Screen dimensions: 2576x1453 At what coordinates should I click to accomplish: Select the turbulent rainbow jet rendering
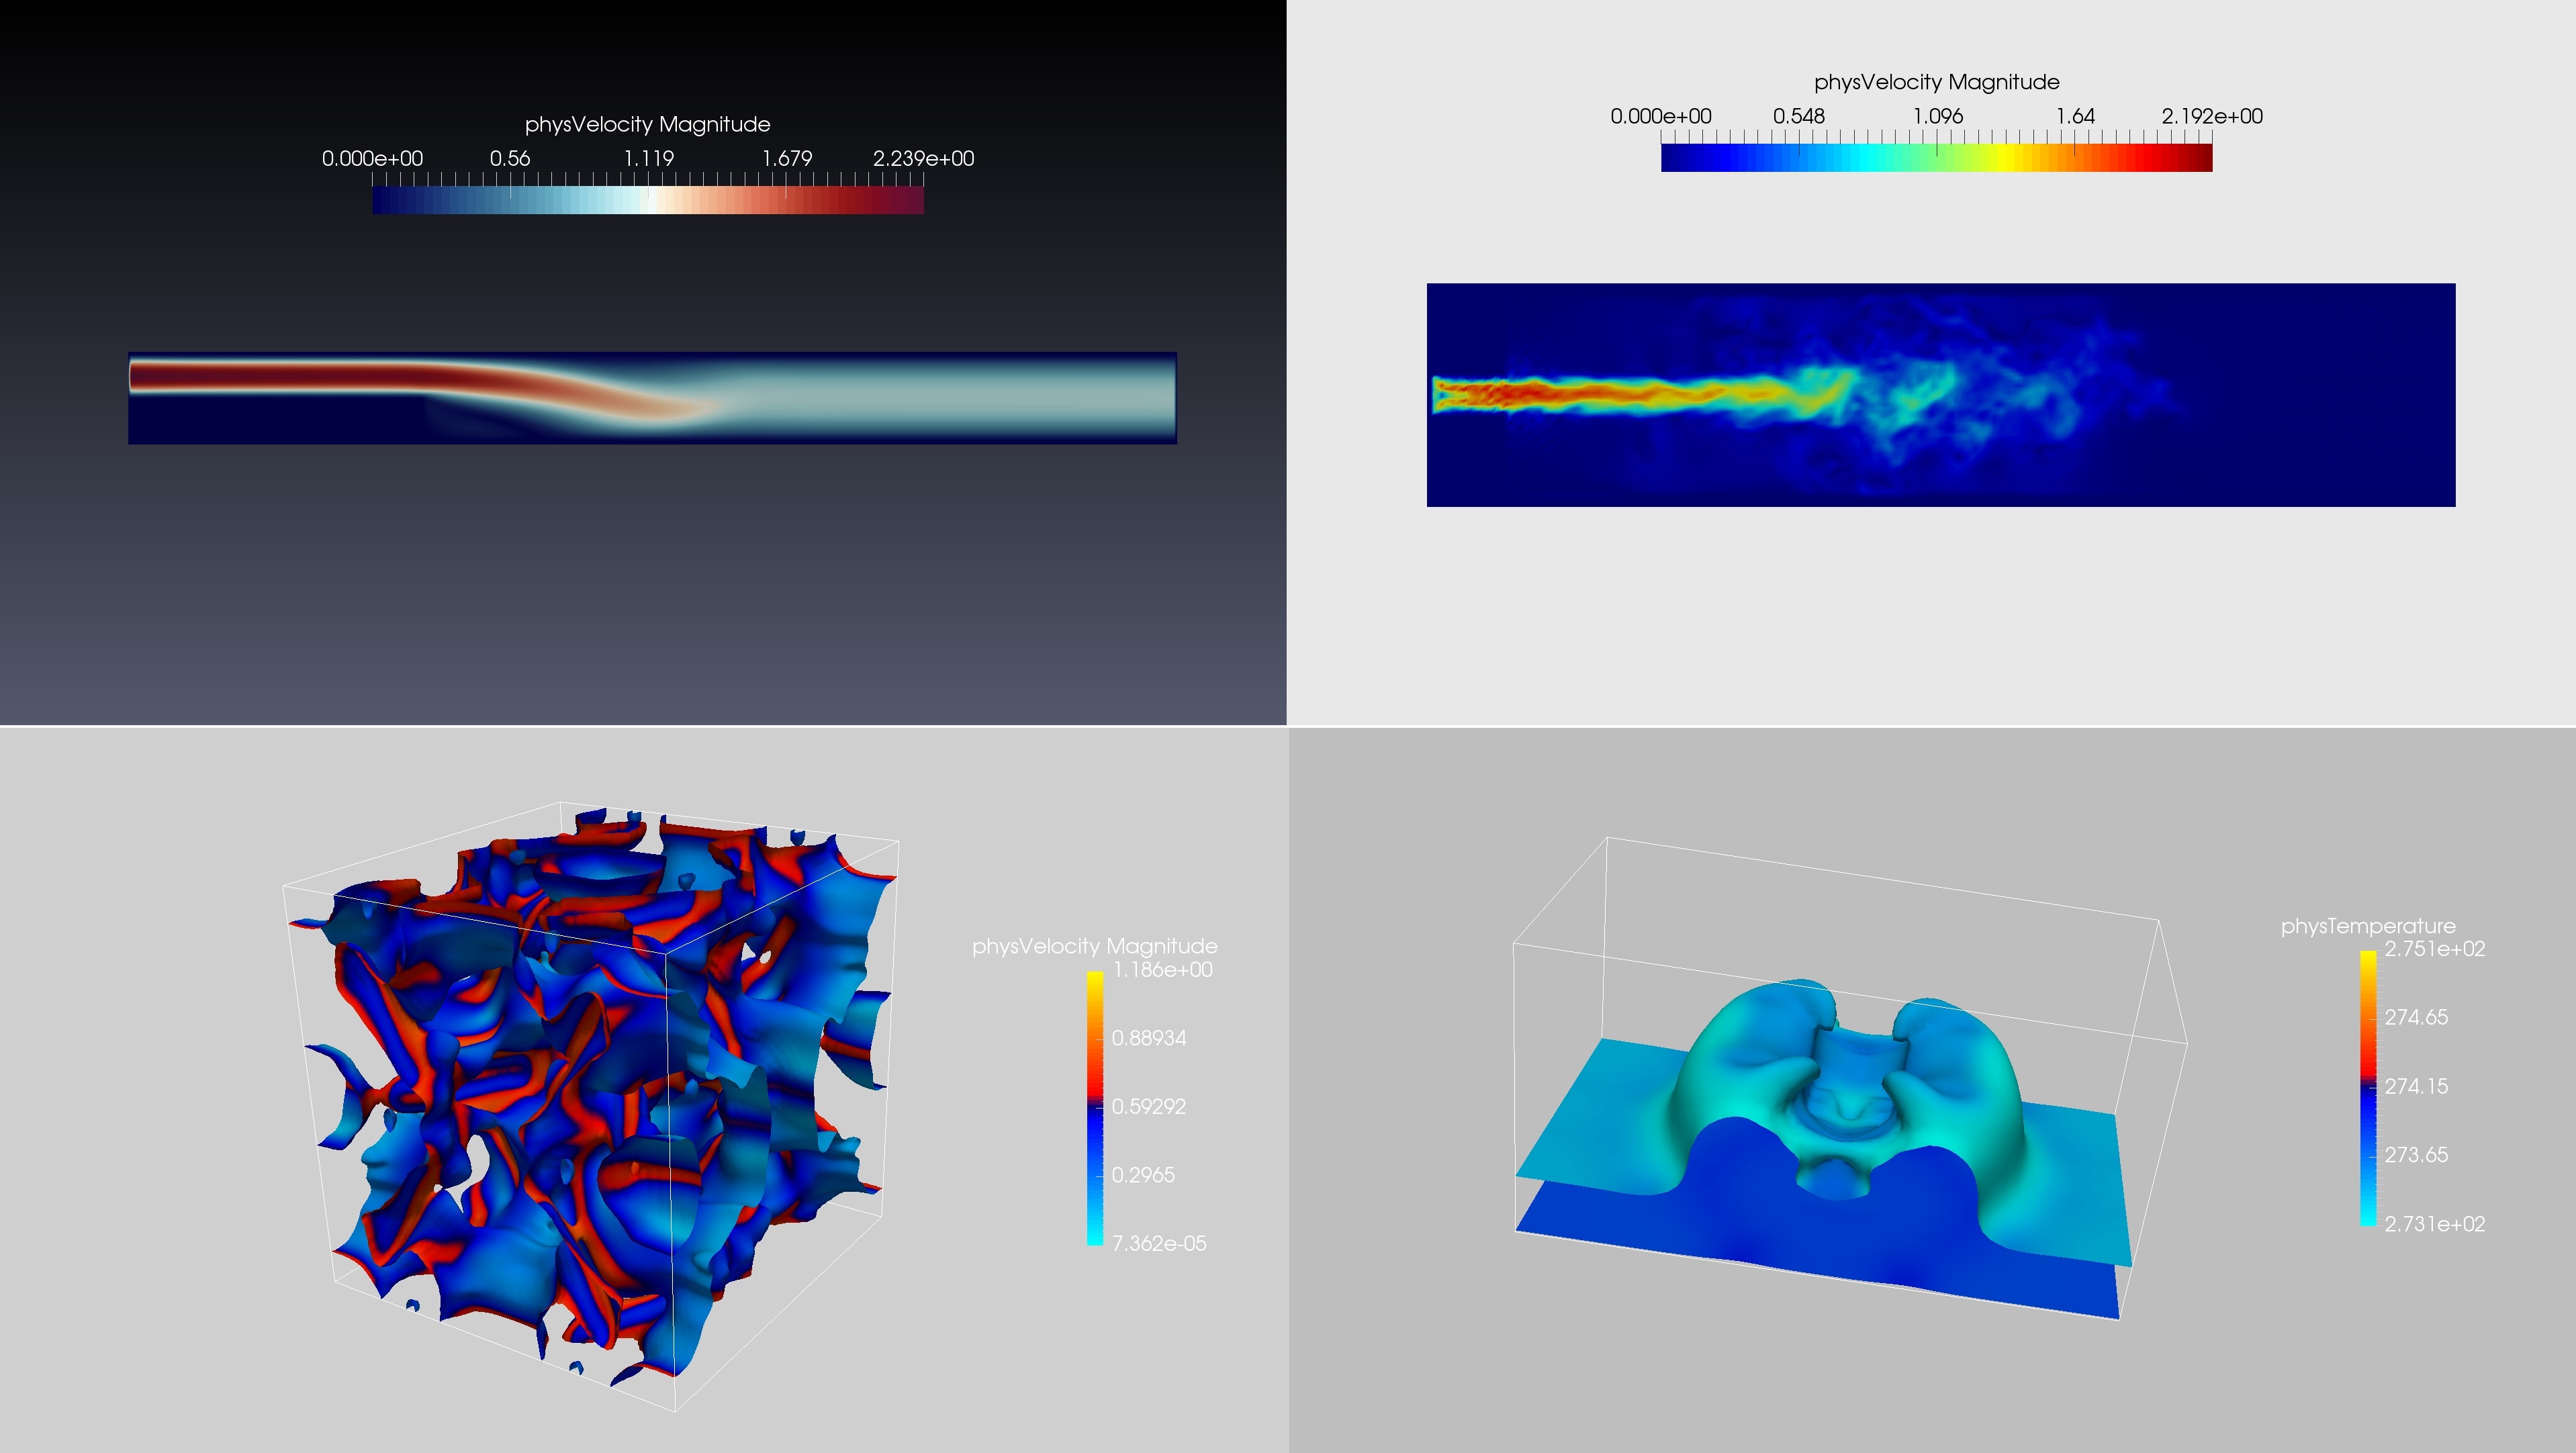(x=1941, y=395)
